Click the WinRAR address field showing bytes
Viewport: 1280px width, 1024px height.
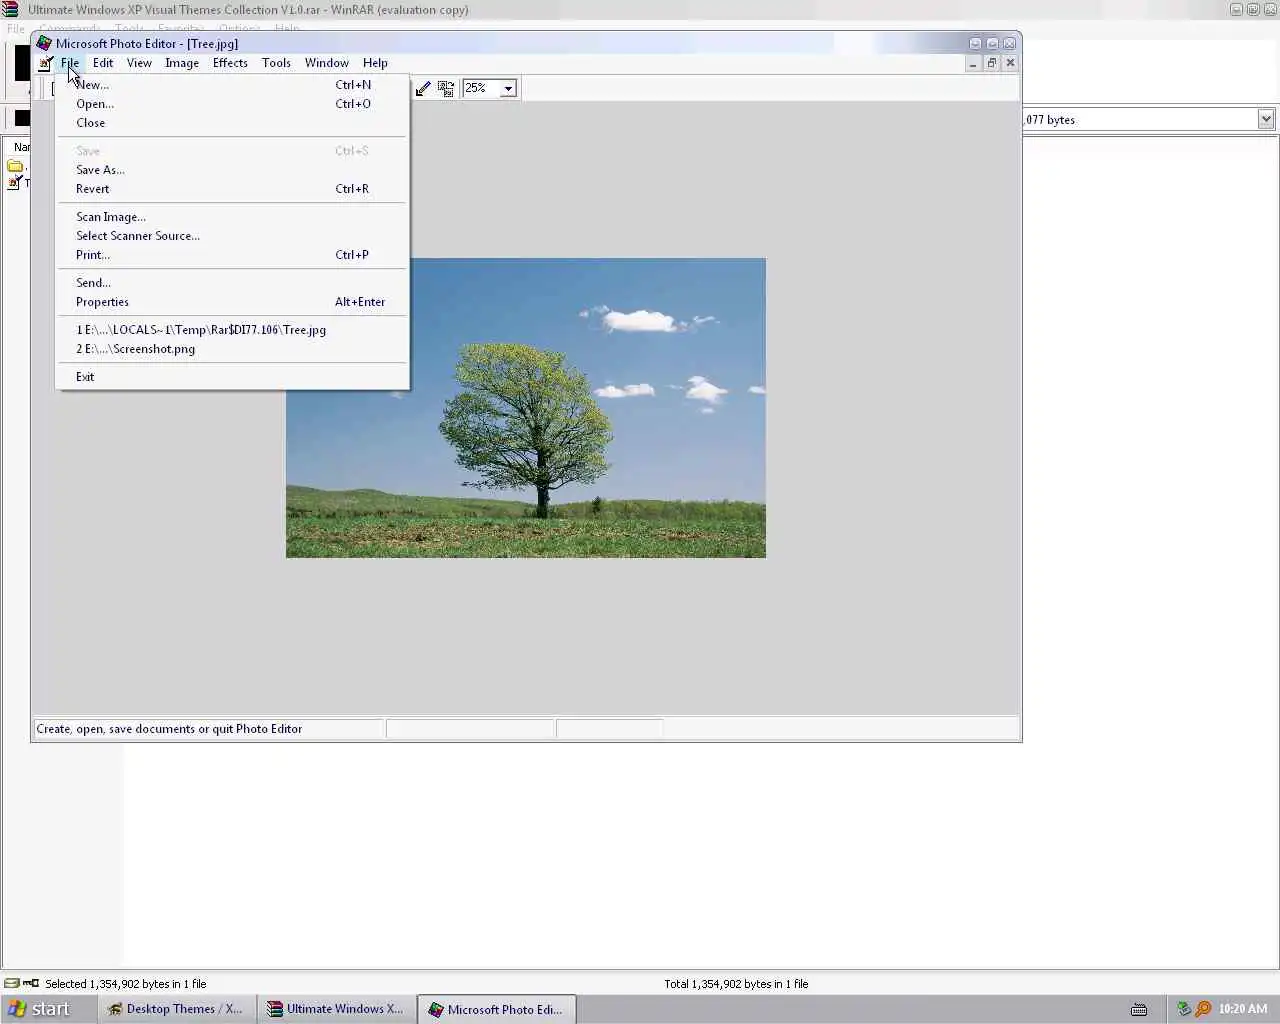pos(1140,119)
